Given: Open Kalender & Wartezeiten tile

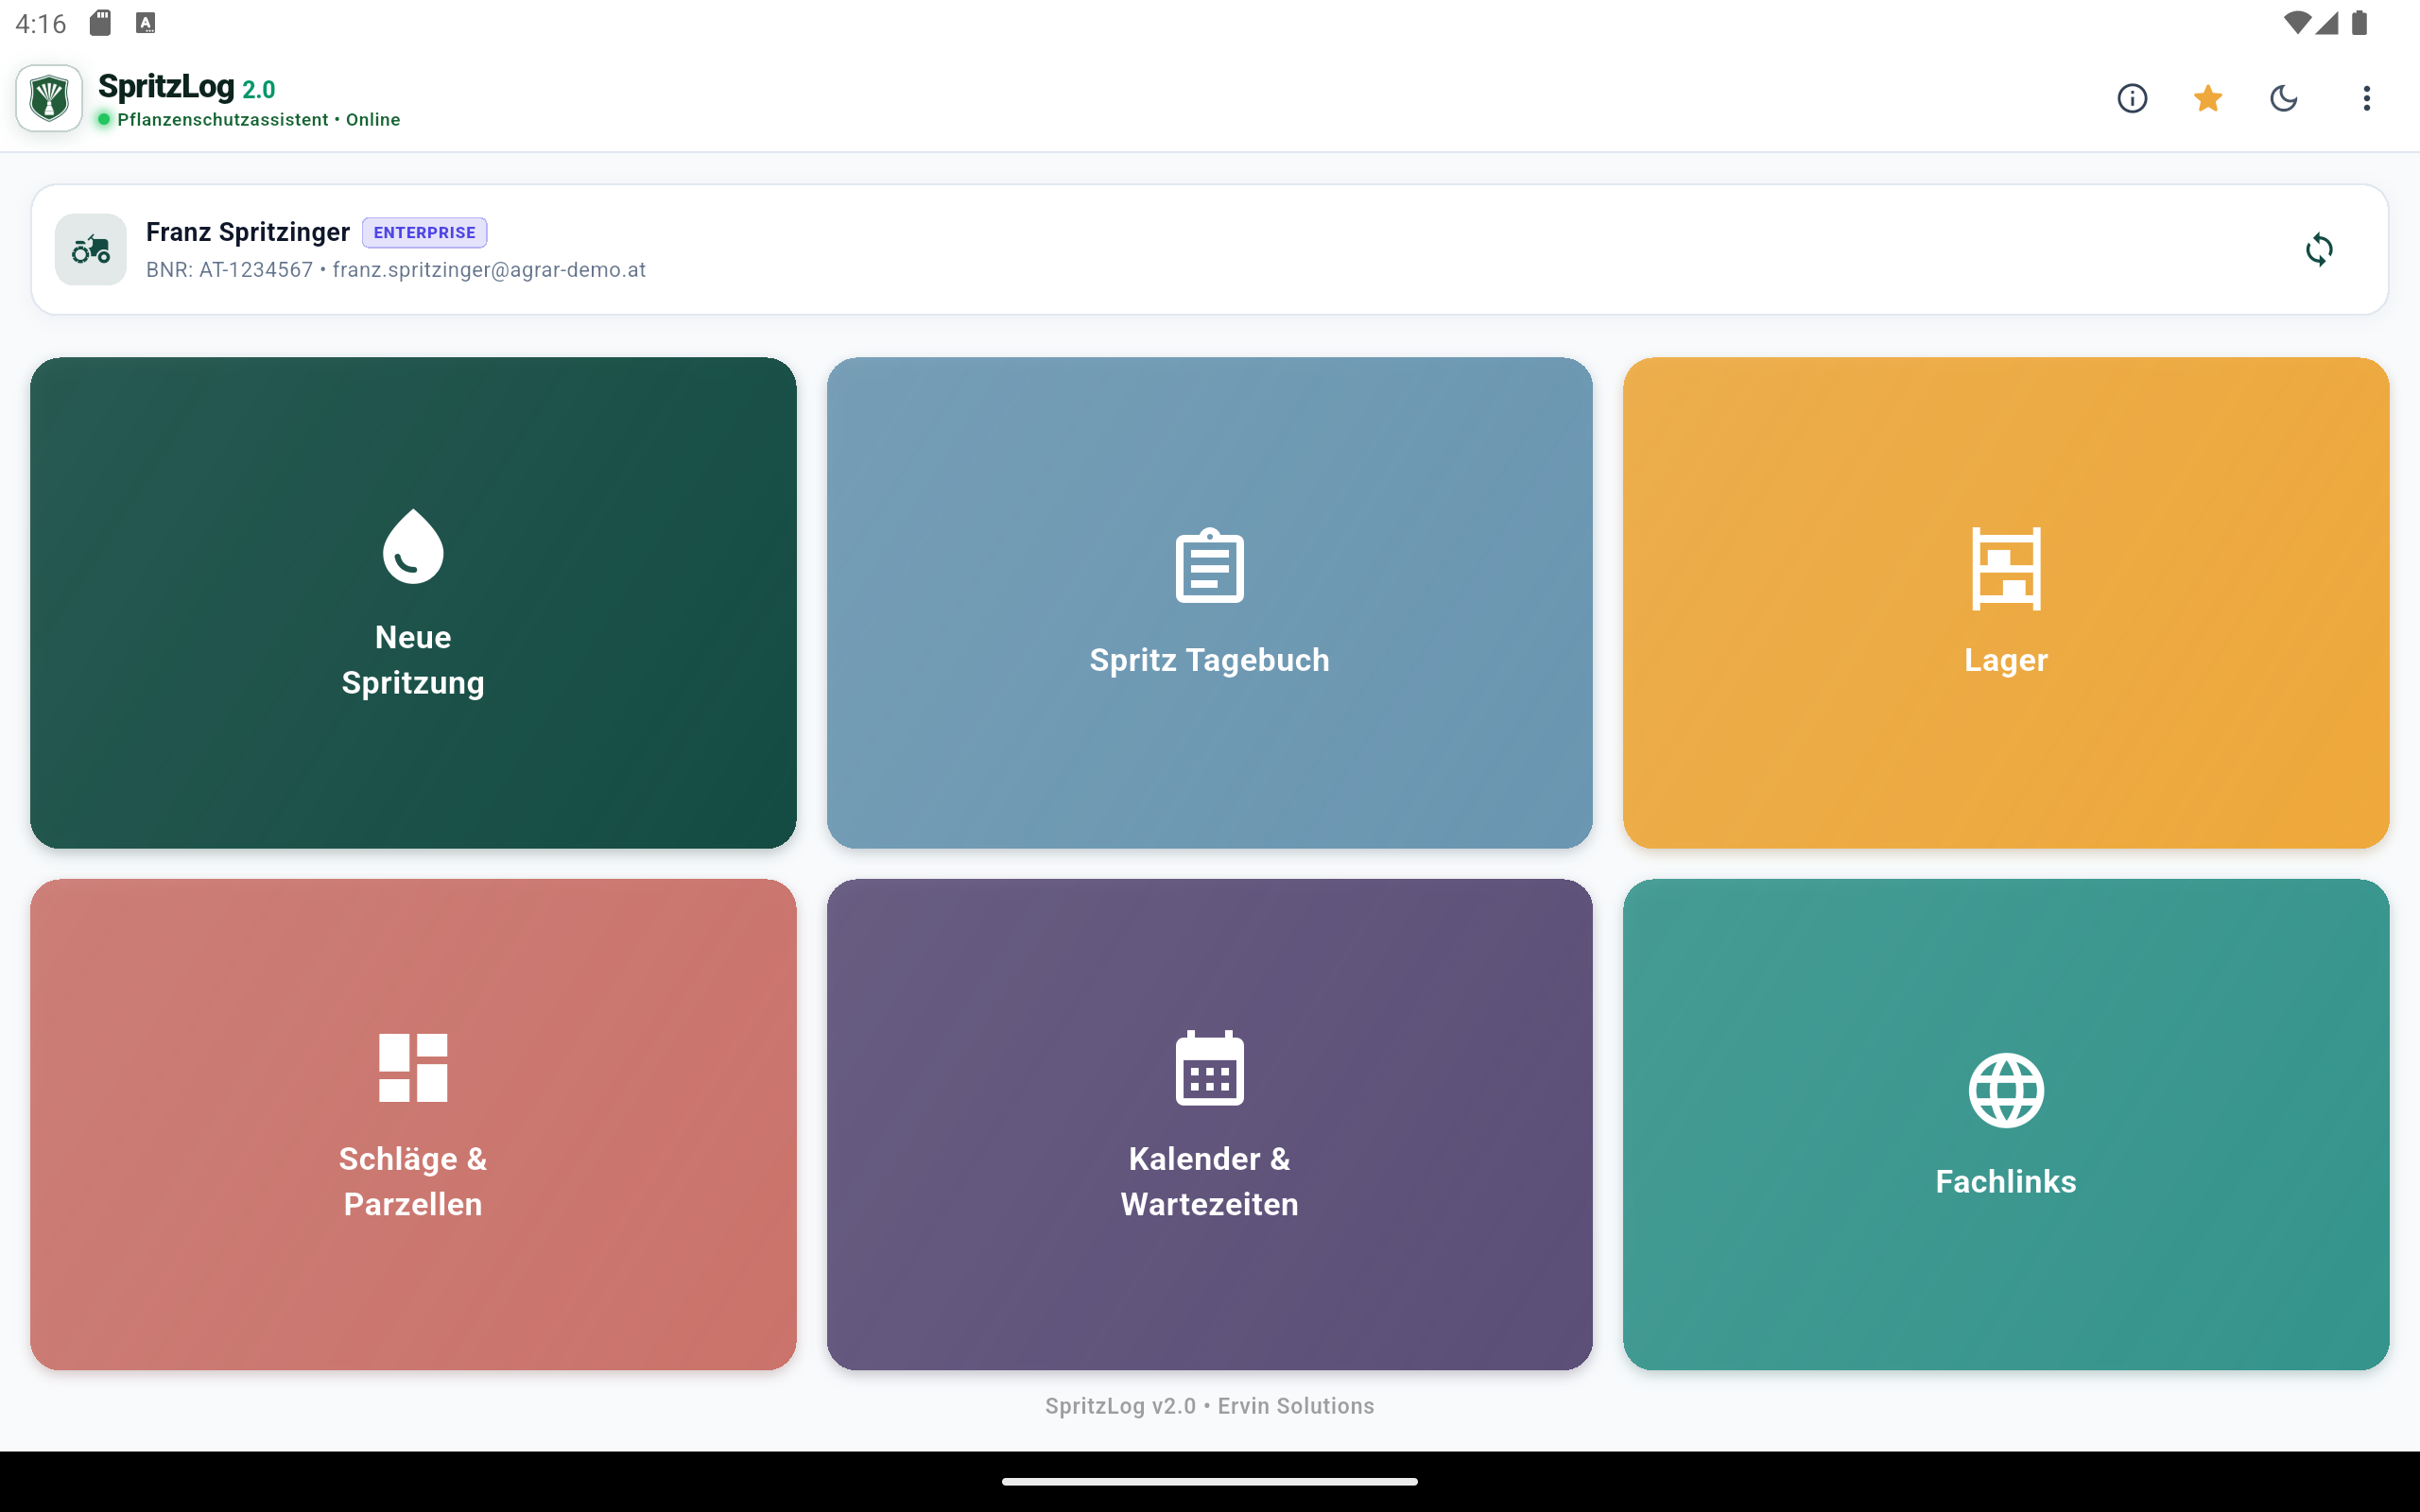Looking at the screenshot, I should pos(1209,1124).
